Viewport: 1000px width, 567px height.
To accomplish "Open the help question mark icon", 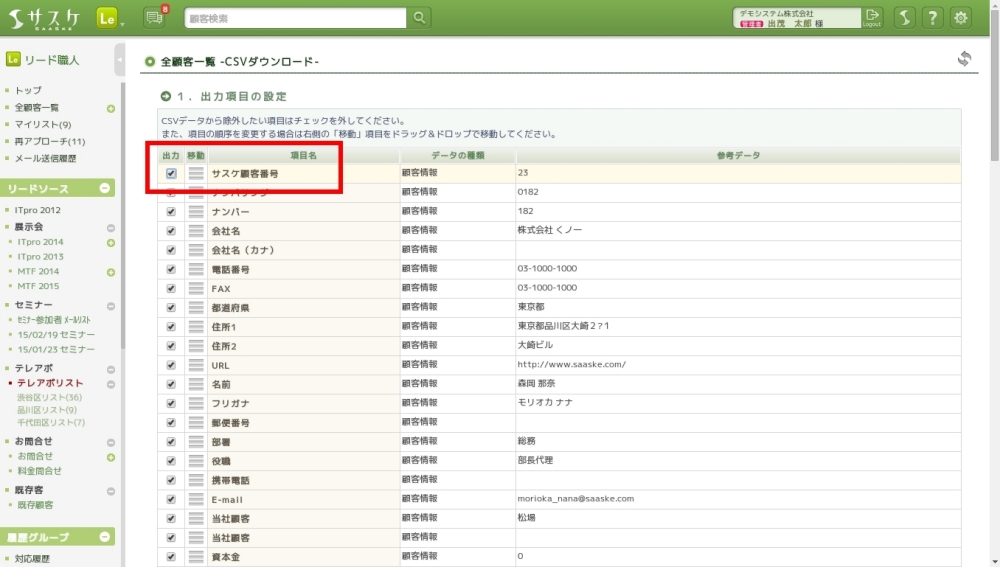I will pos(932,17).
